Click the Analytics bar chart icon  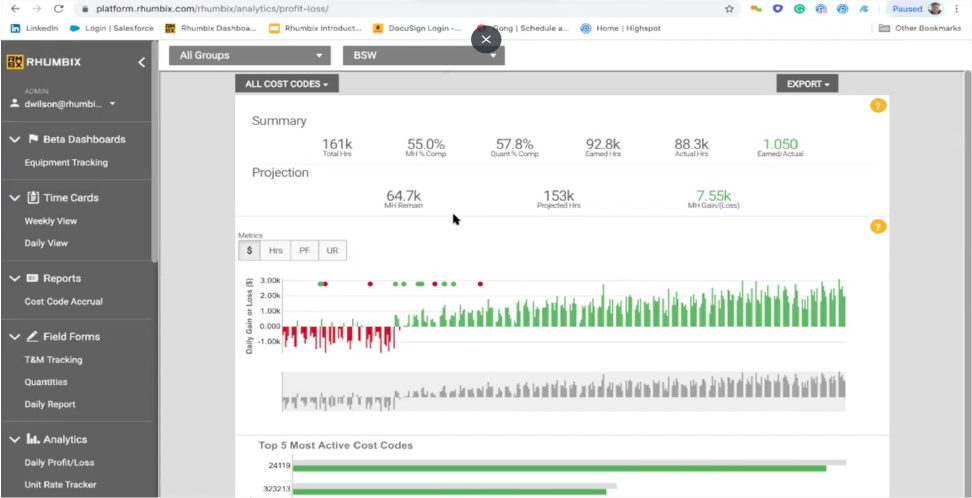point(32,438)
